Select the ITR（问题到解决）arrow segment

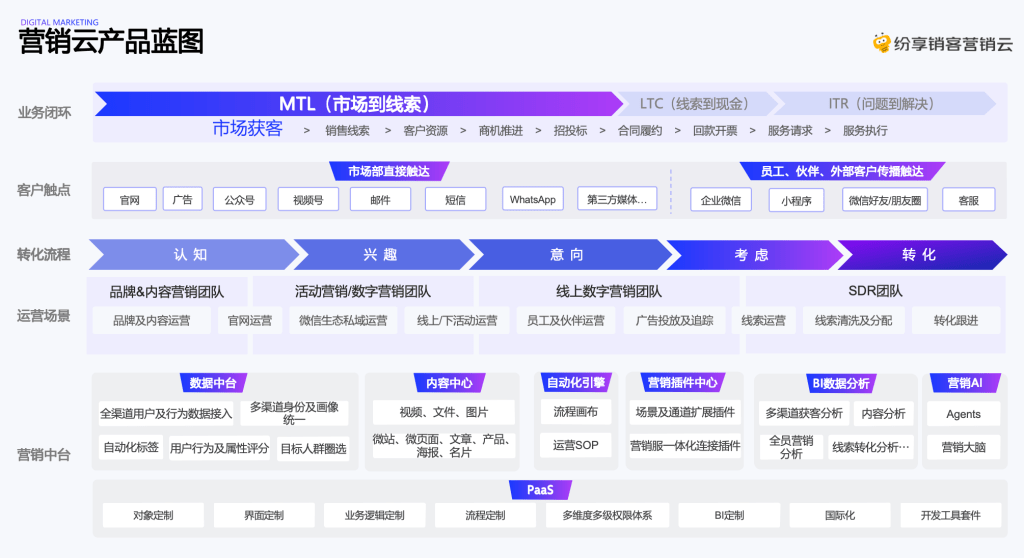coord(882,104)
